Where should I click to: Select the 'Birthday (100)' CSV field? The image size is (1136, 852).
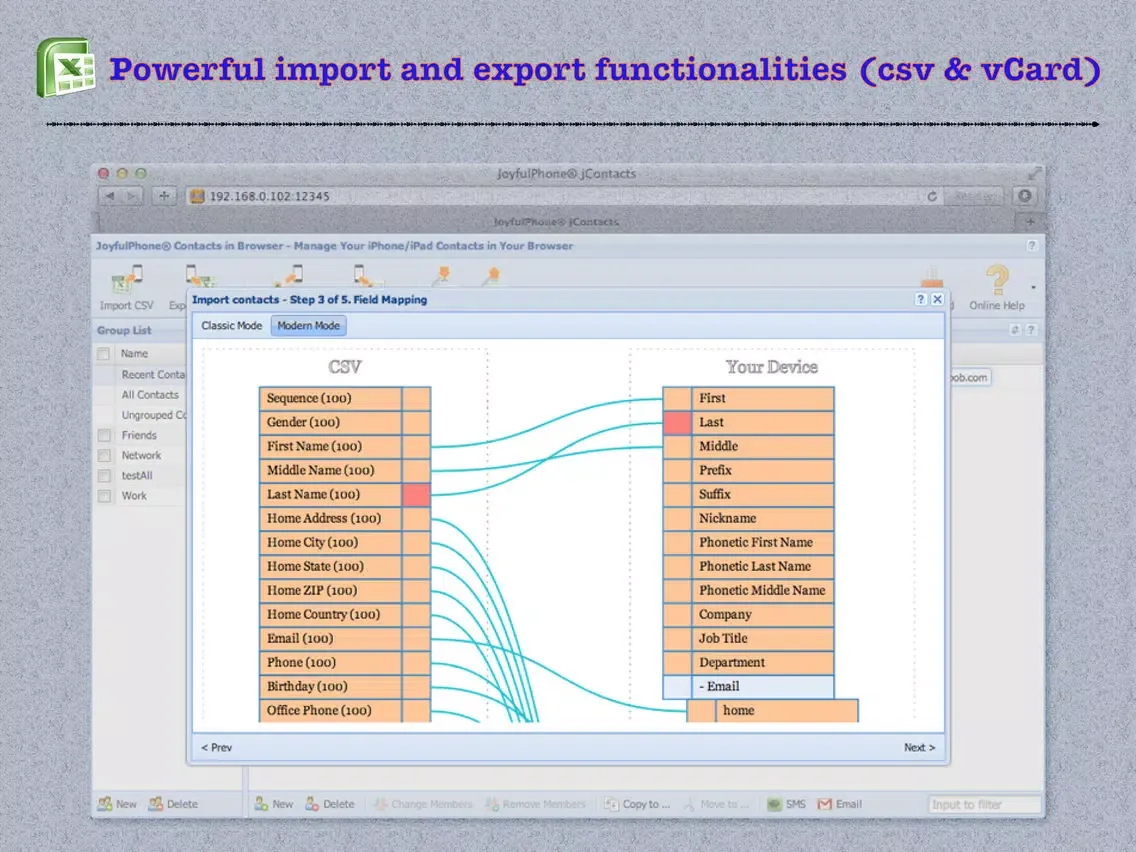coord(330,686)
